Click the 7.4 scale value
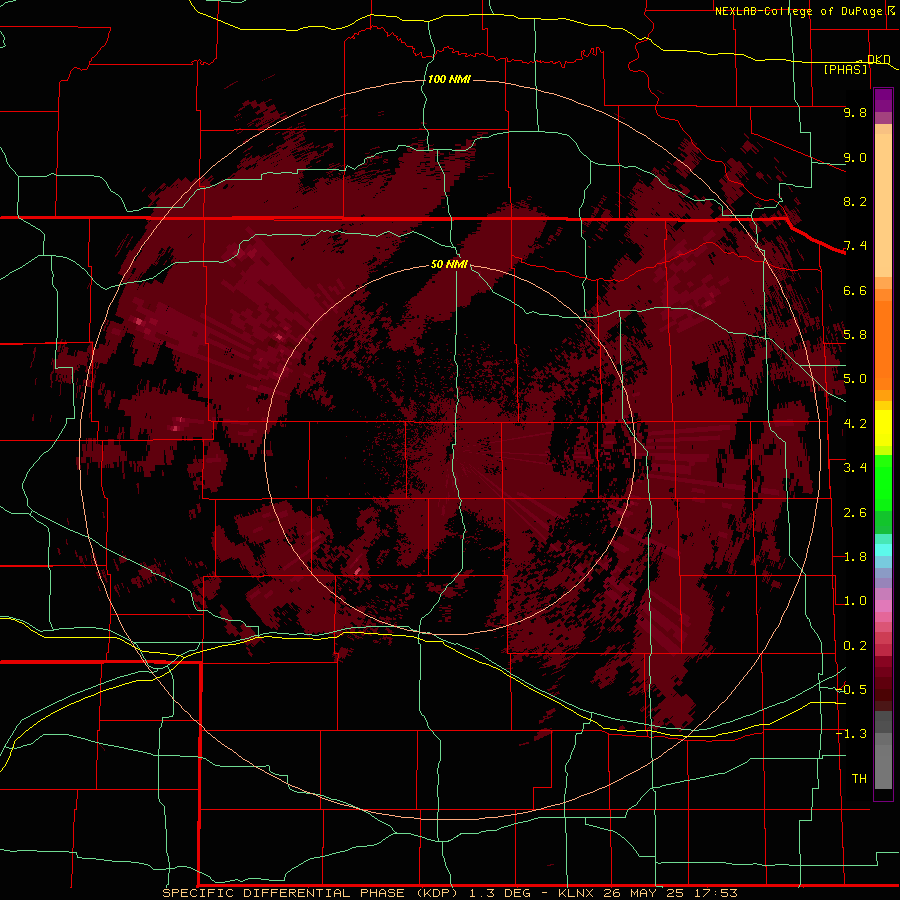Screen dimensions: 900x900 coord(855,246)
